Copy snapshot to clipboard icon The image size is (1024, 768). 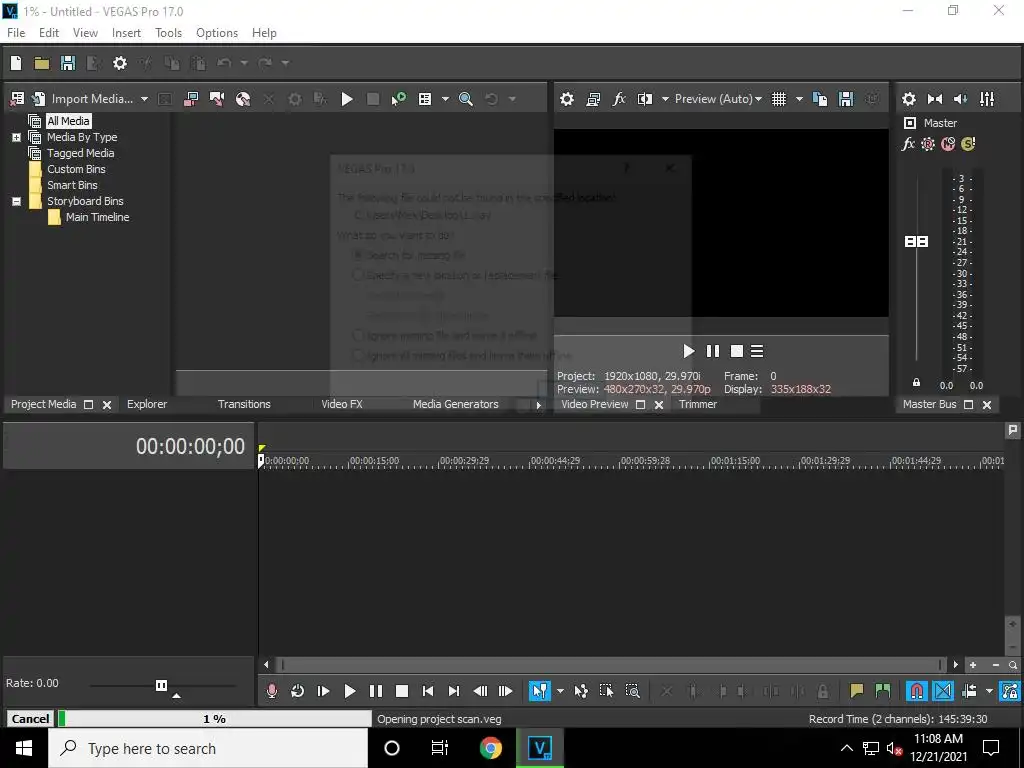pyautogui.click(x=820, y=99)
